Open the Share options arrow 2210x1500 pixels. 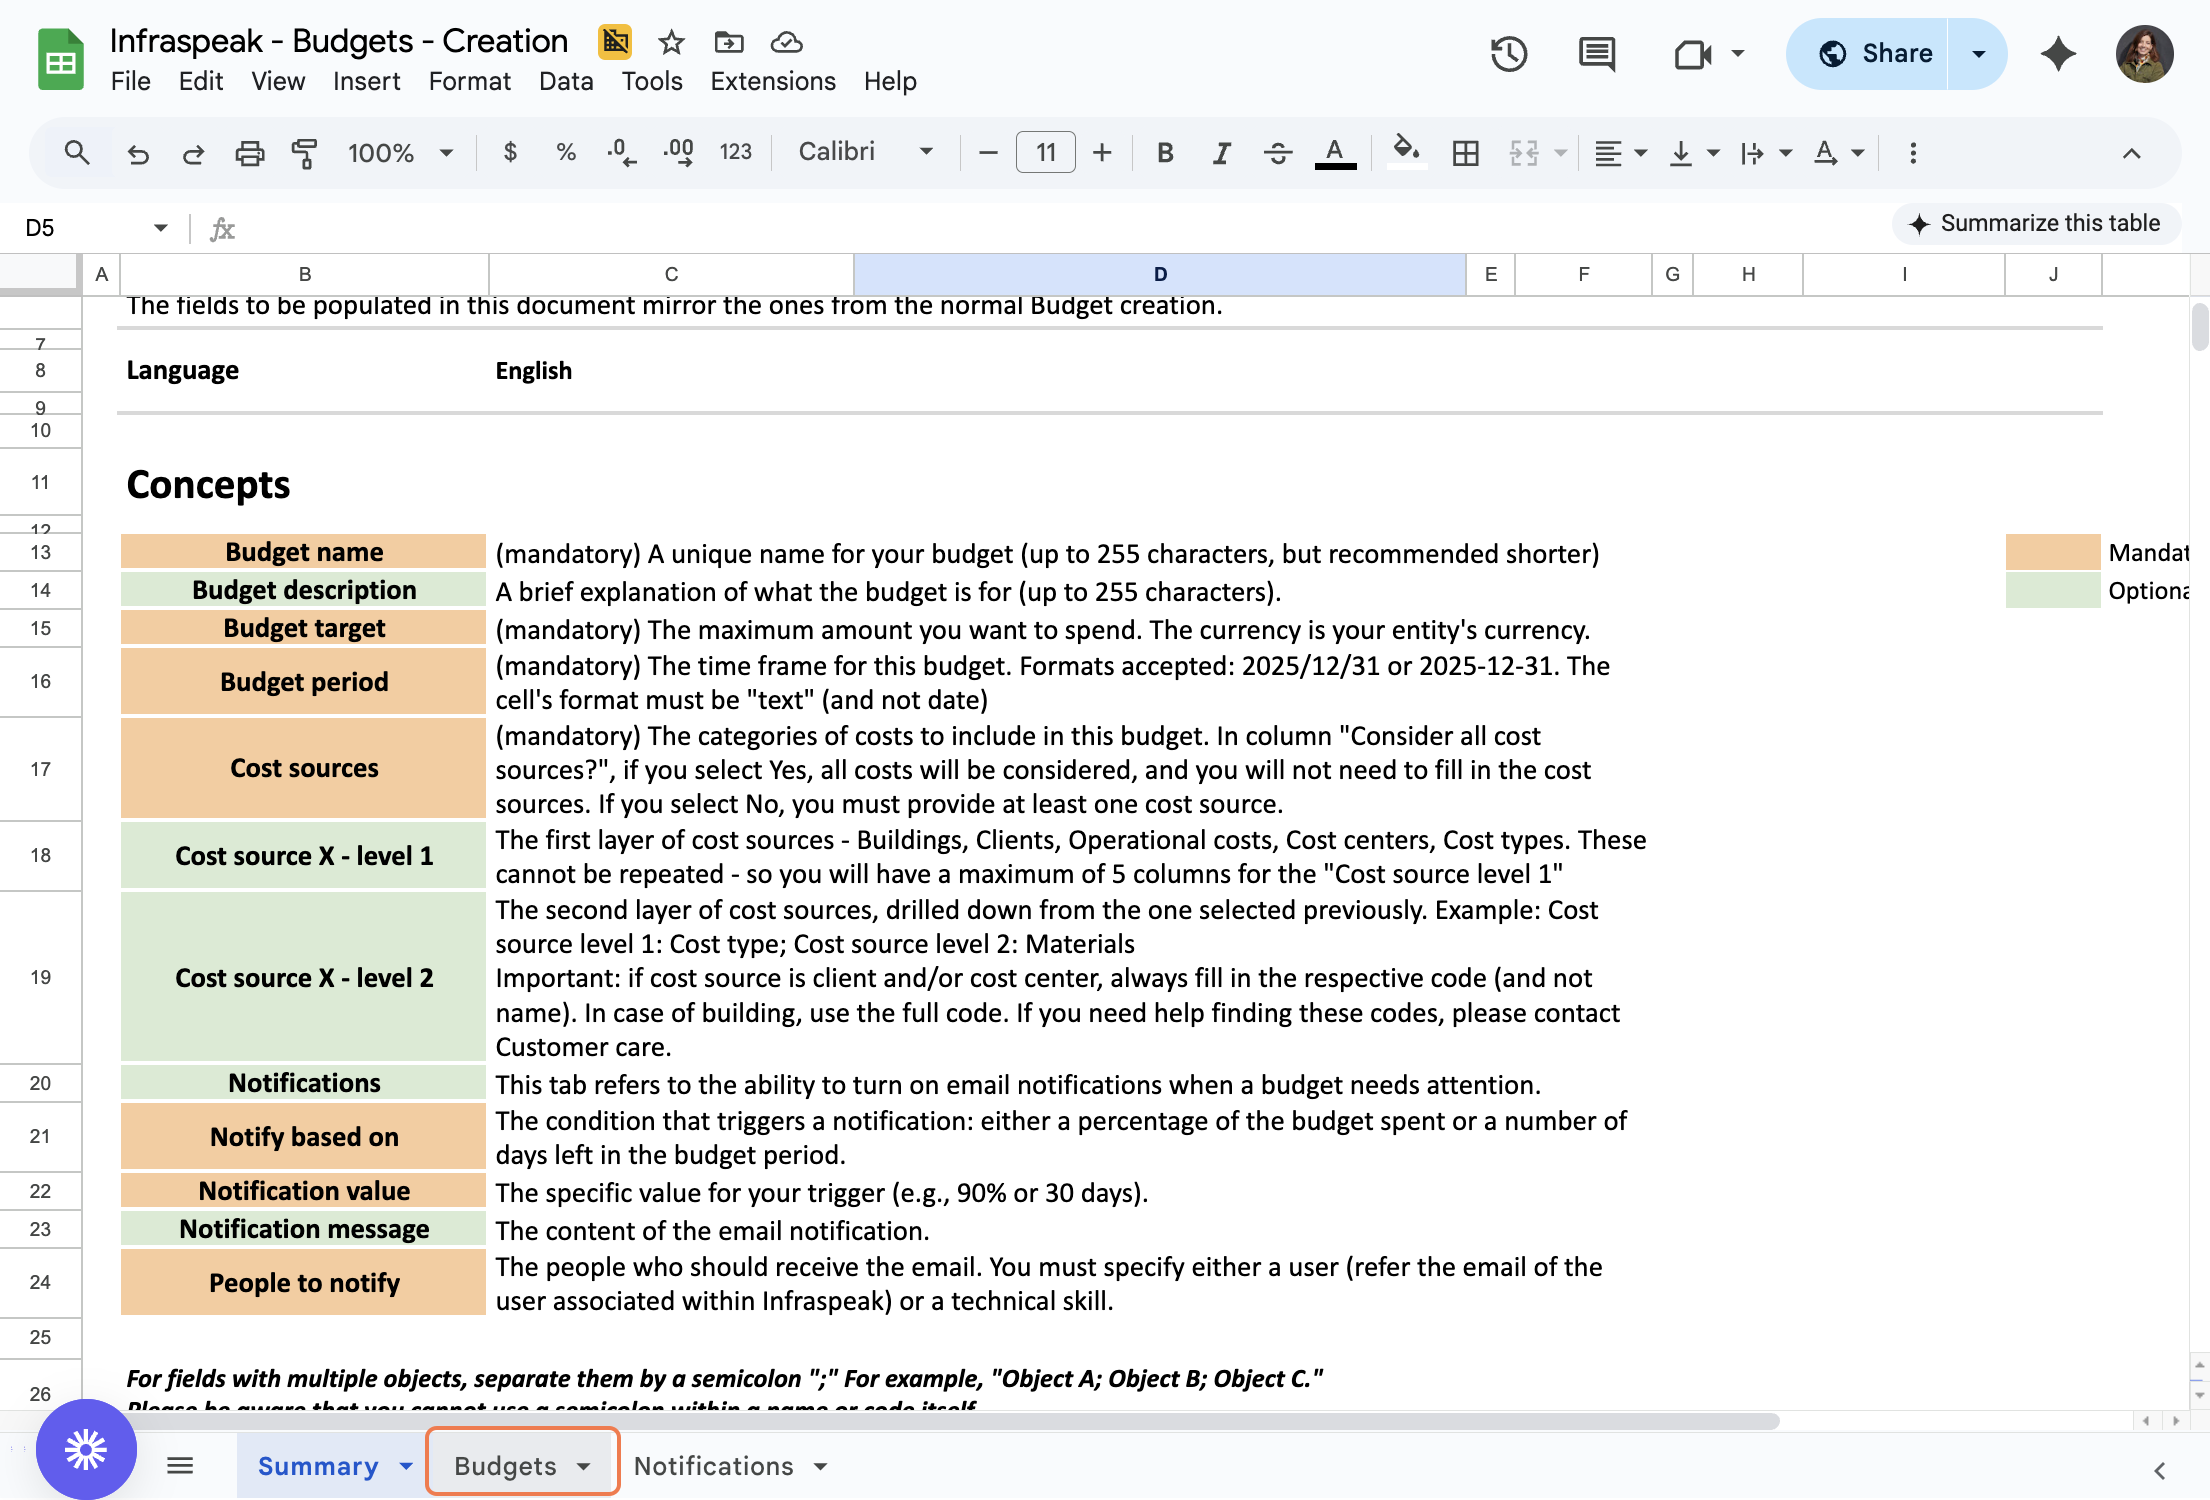tap(1978, 54)
